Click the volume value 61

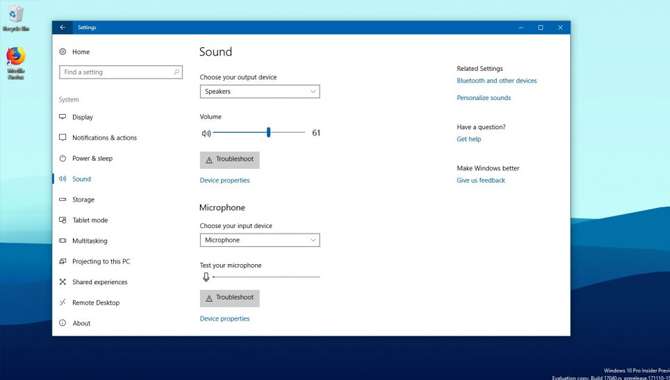pos(316,133)
